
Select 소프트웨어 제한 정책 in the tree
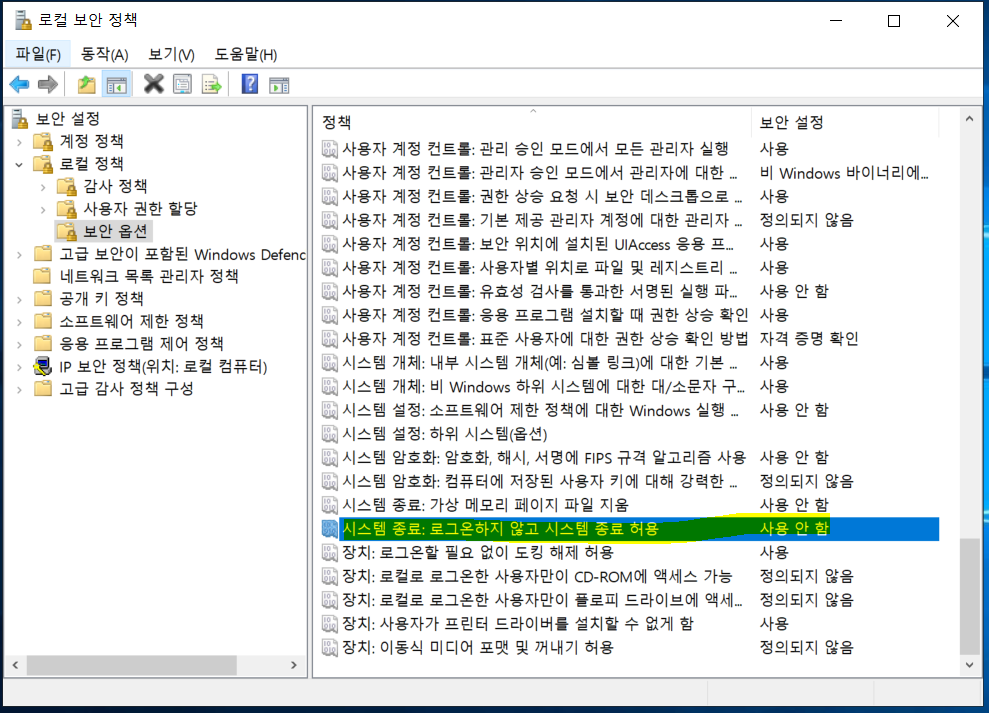(x=131, y=321)
